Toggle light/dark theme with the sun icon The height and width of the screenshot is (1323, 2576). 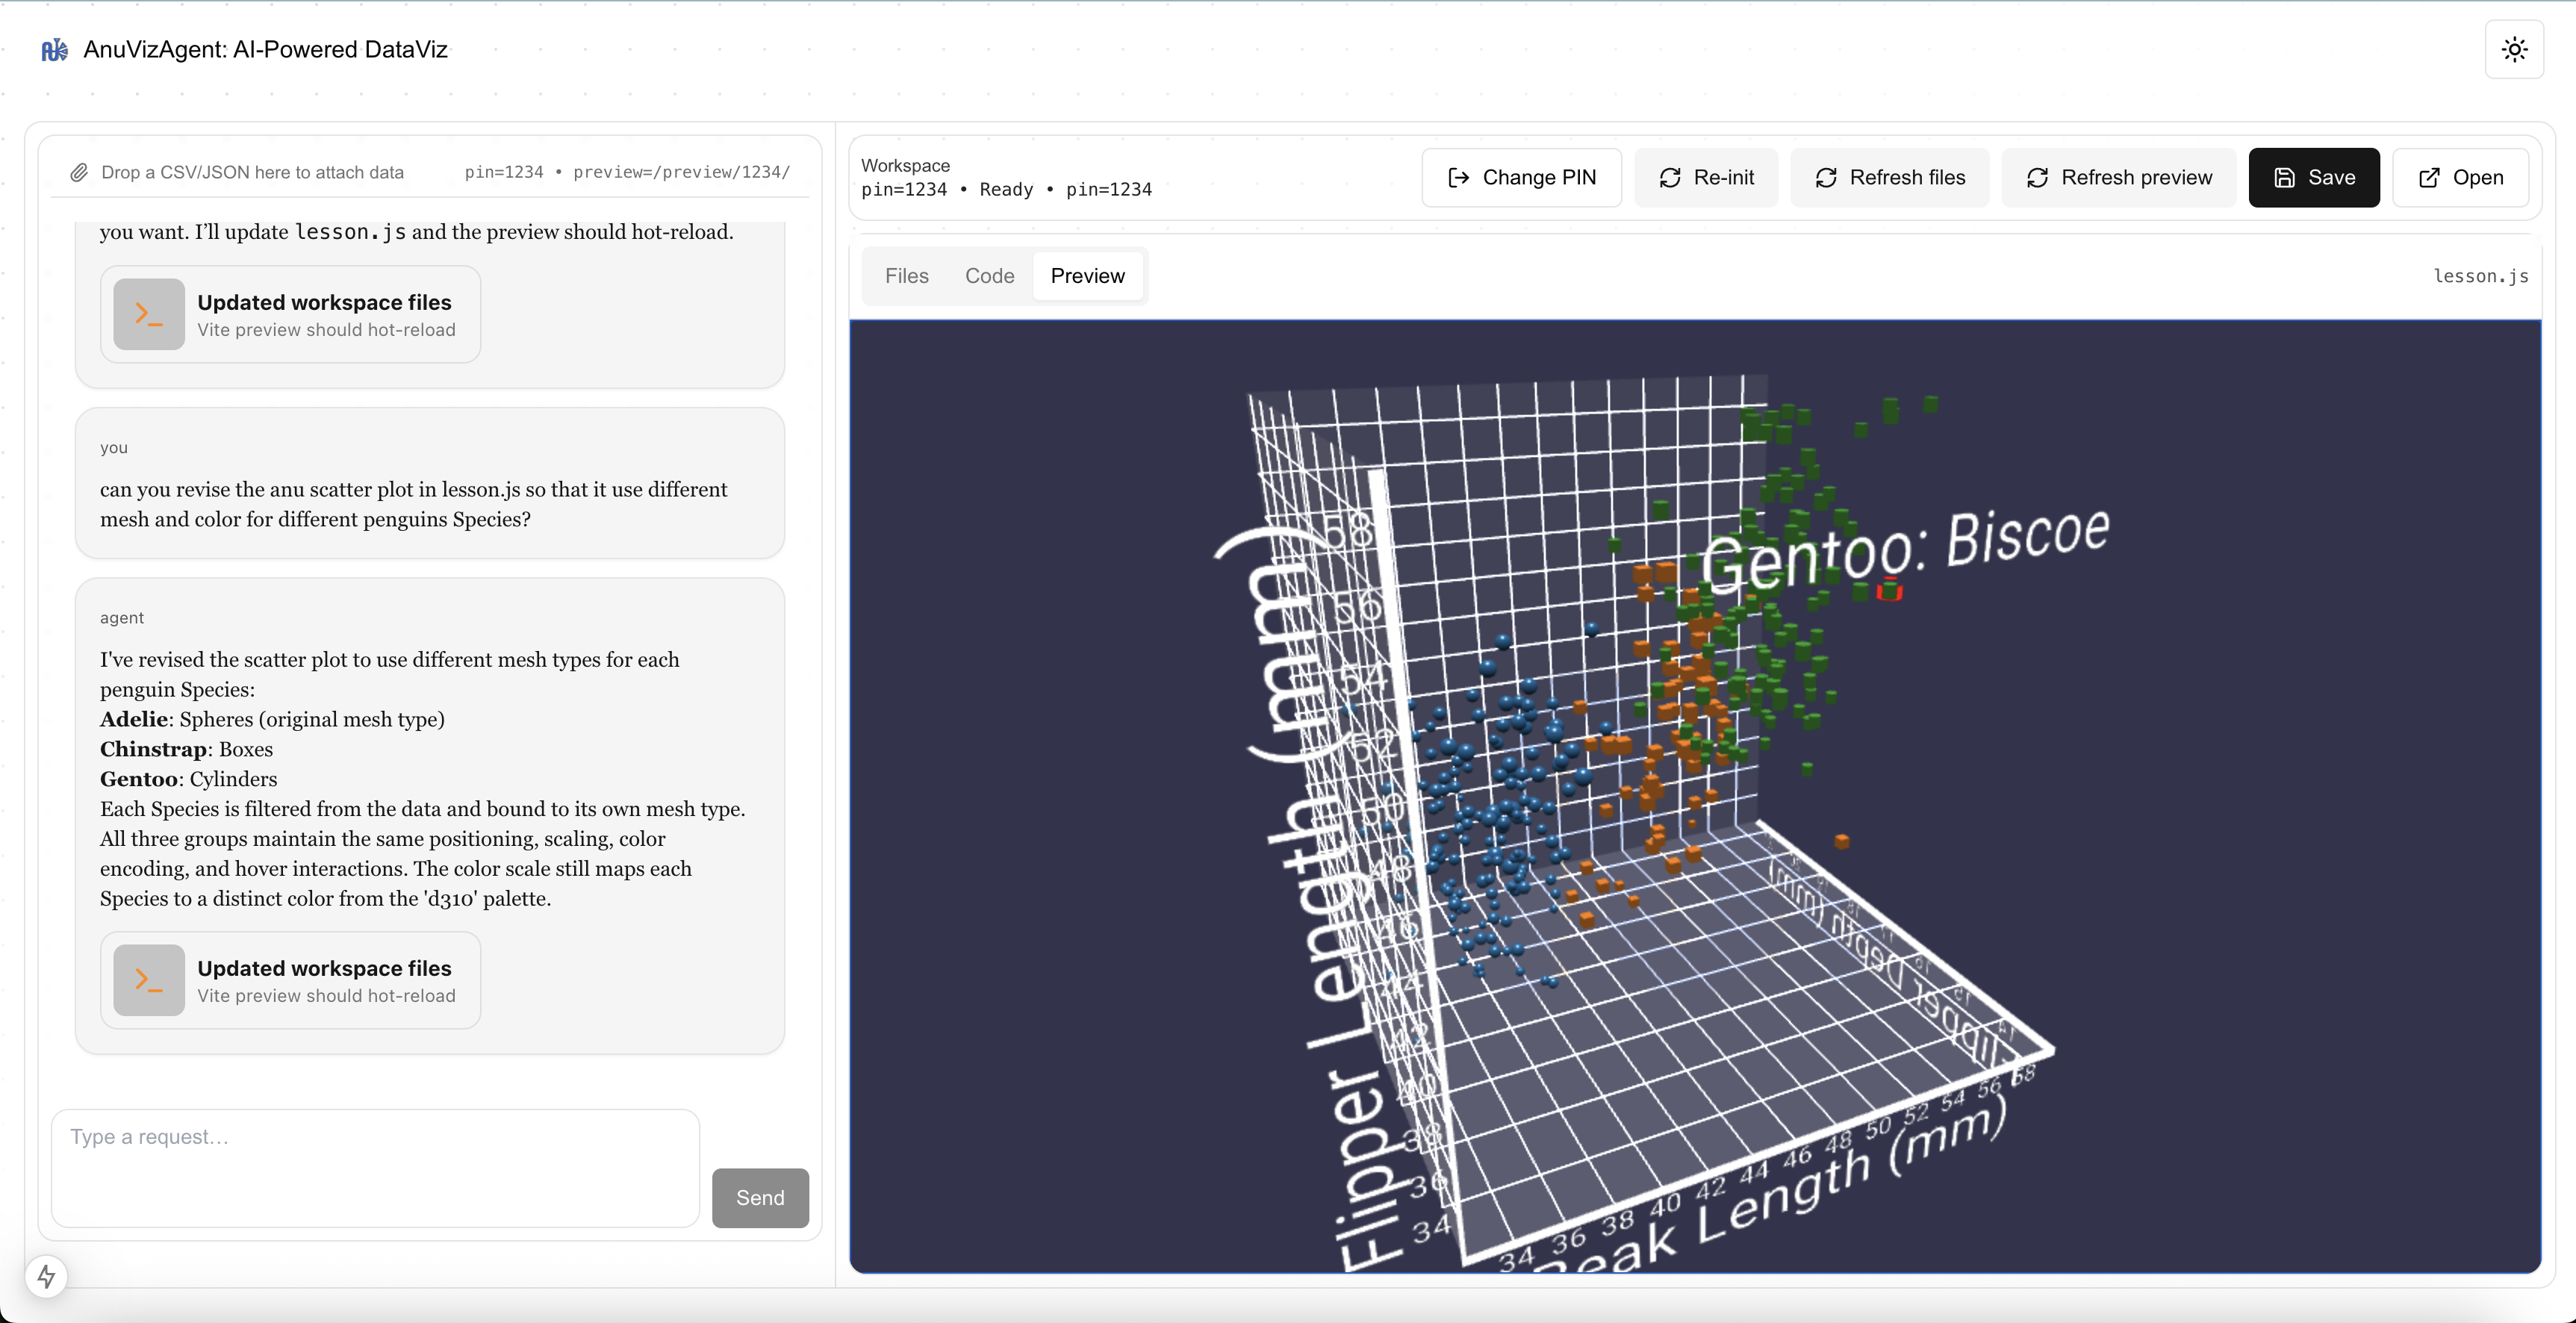2514,49
